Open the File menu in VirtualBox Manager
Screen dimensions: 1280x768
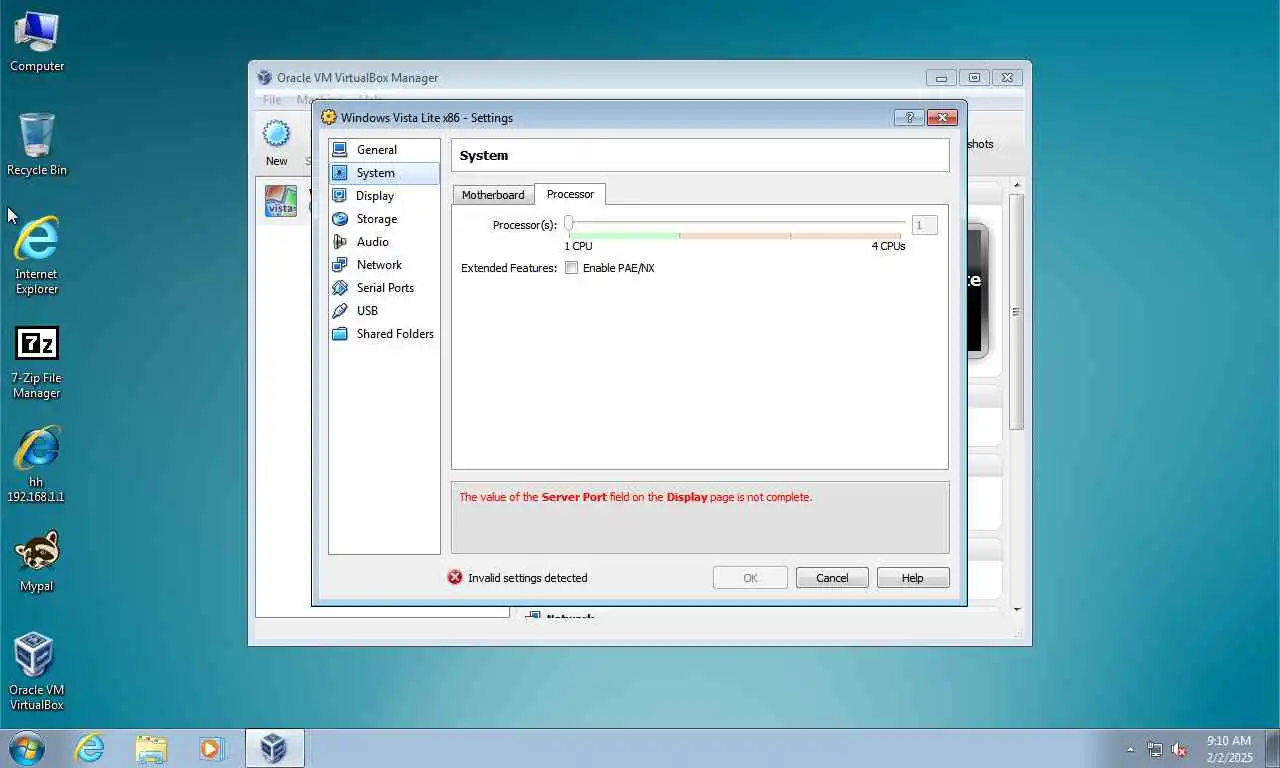click(272, 100)
